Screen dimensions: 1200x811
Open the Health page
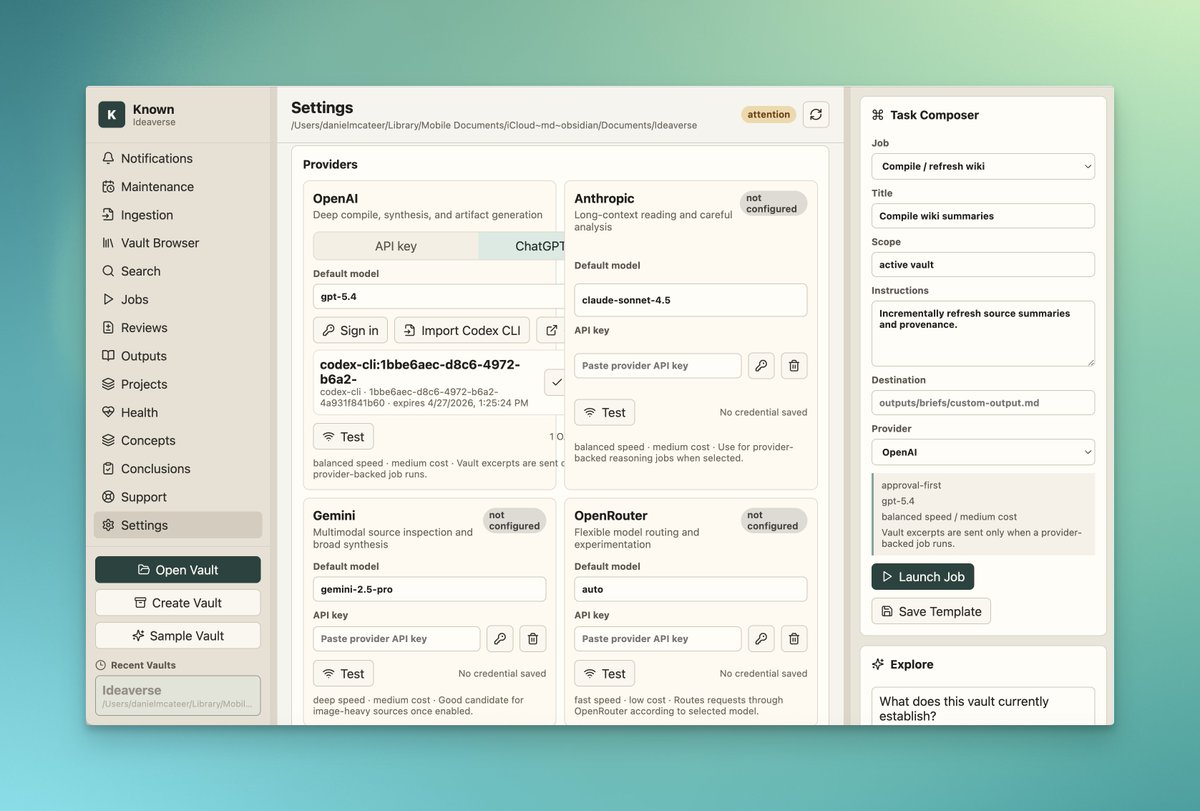coord(178,412)
